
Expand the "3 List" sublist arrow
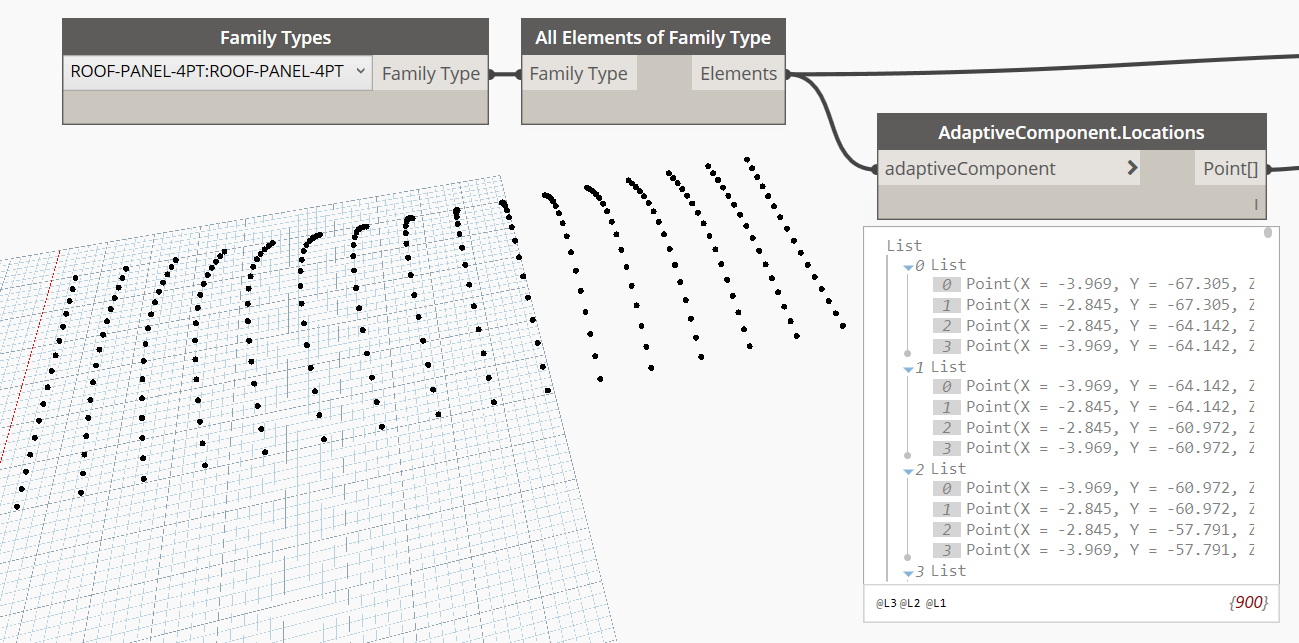point(908,572)
